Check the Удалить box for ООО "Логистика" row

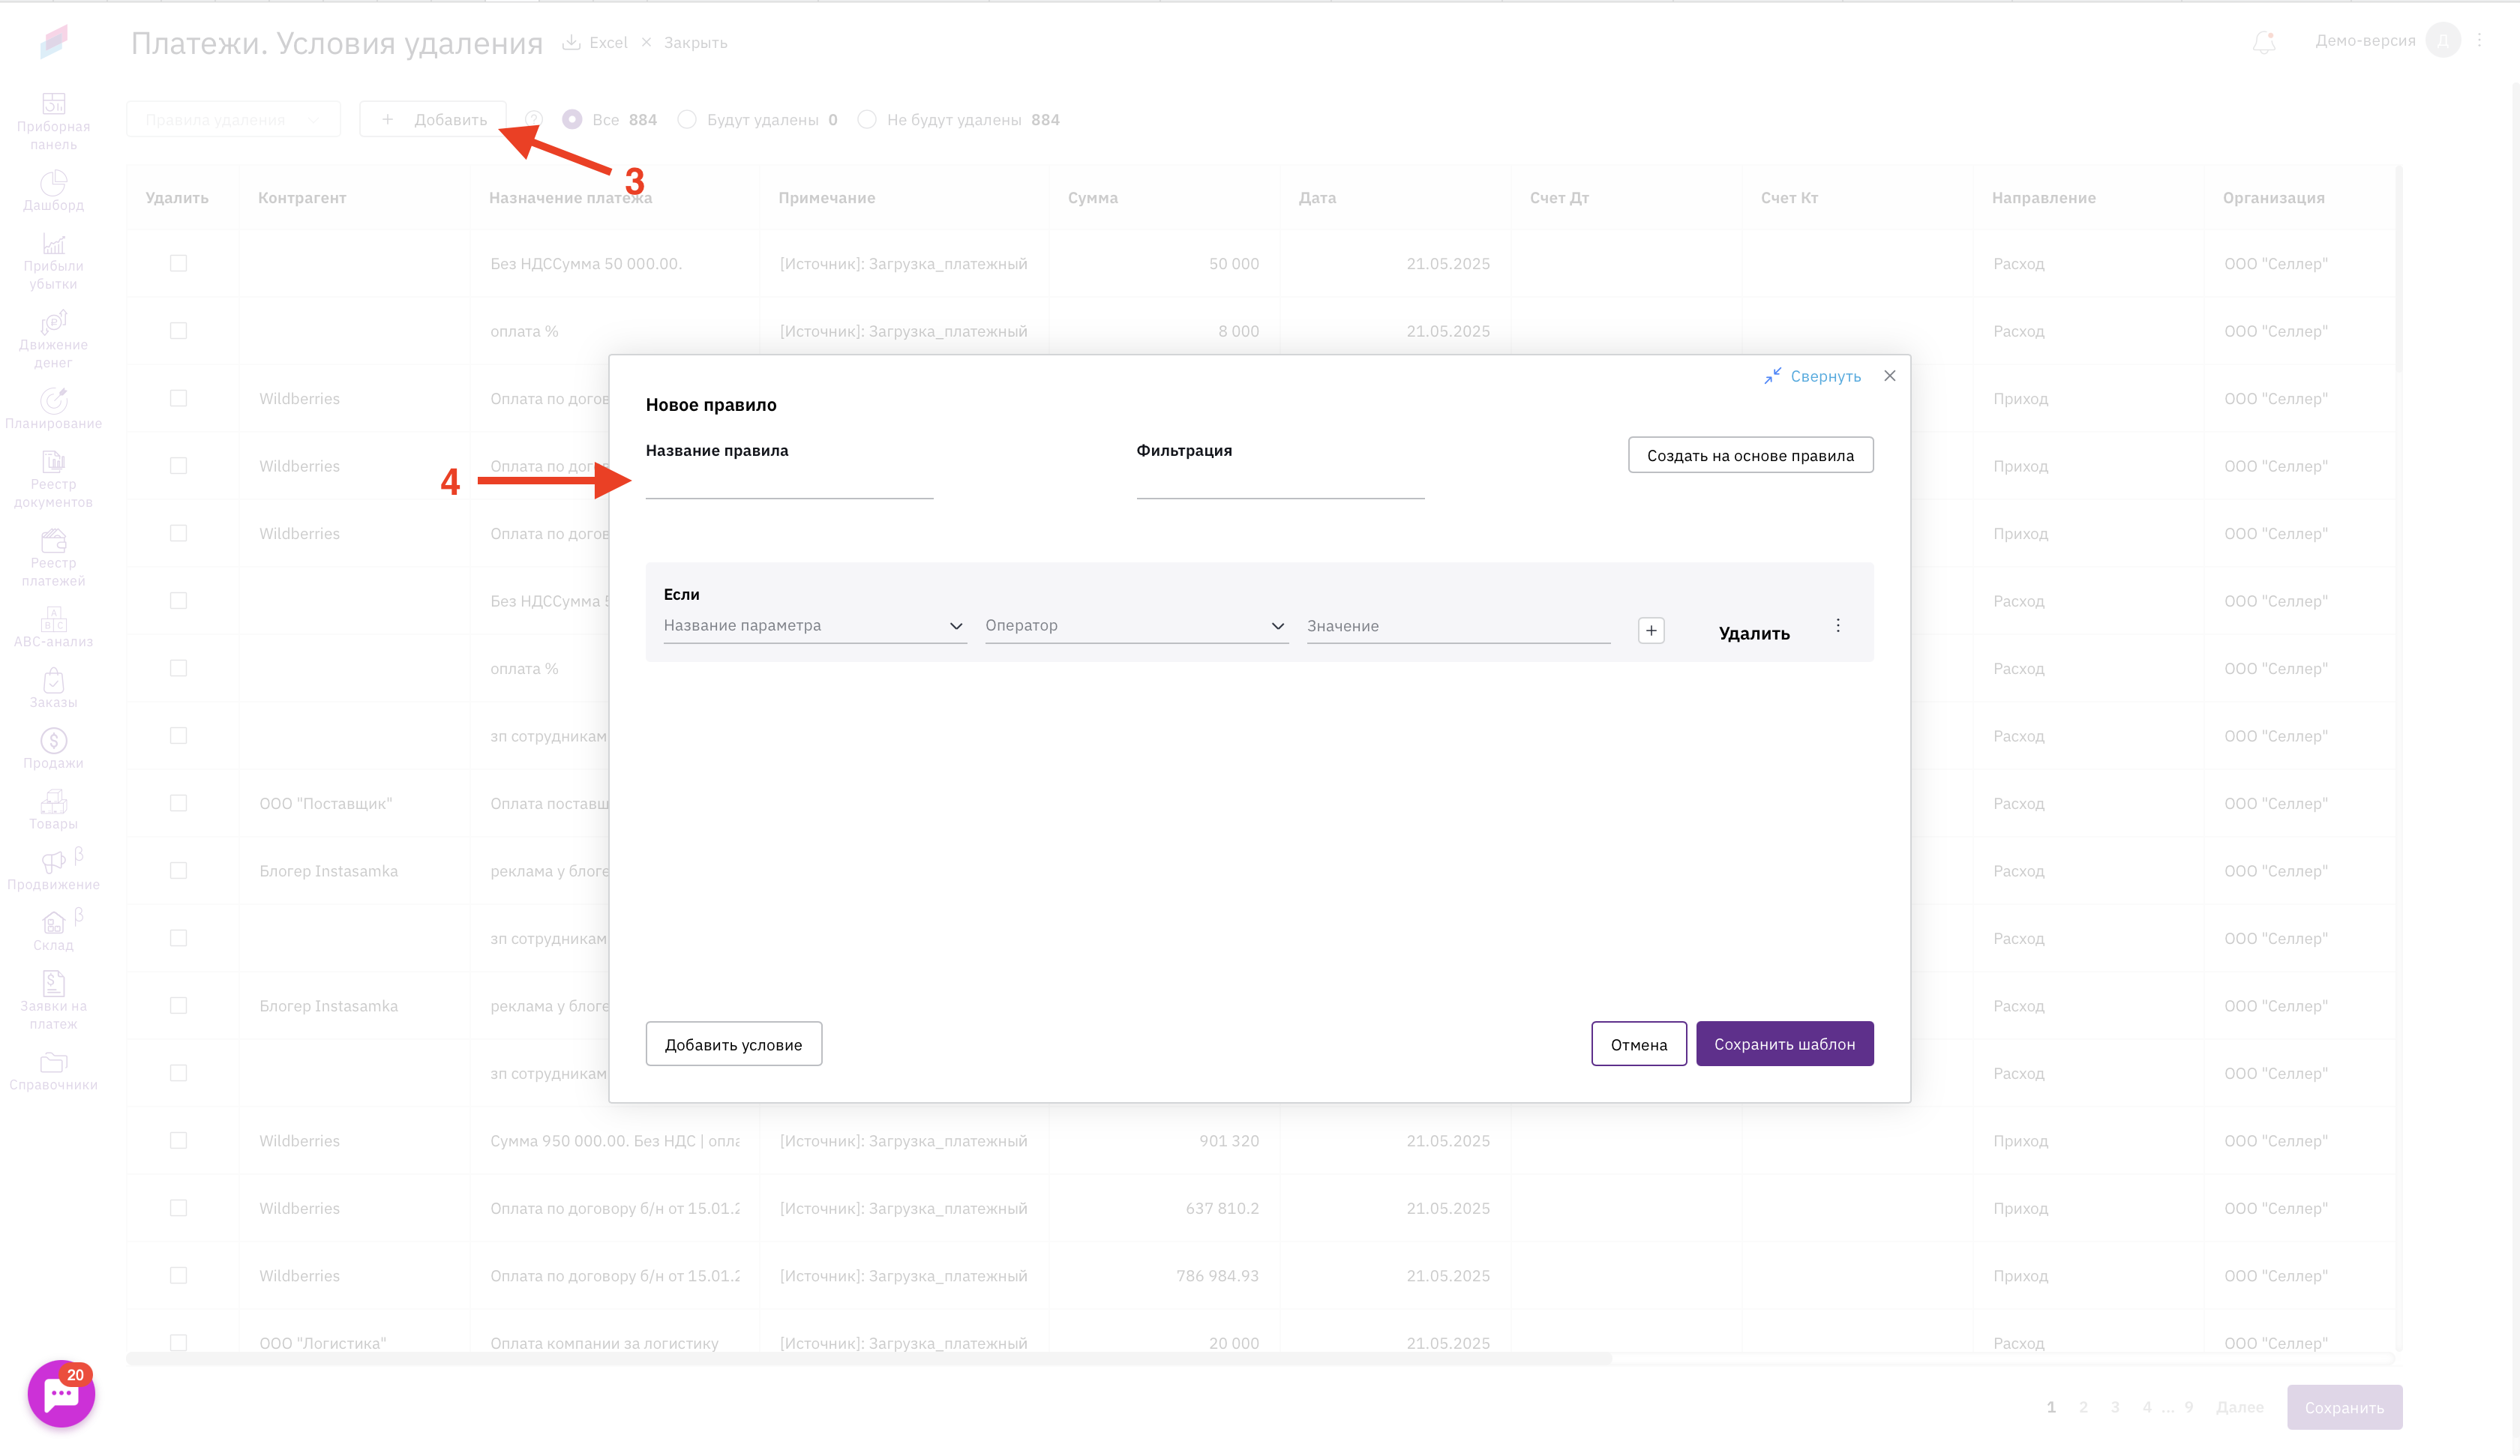(x=178, y=1343)
